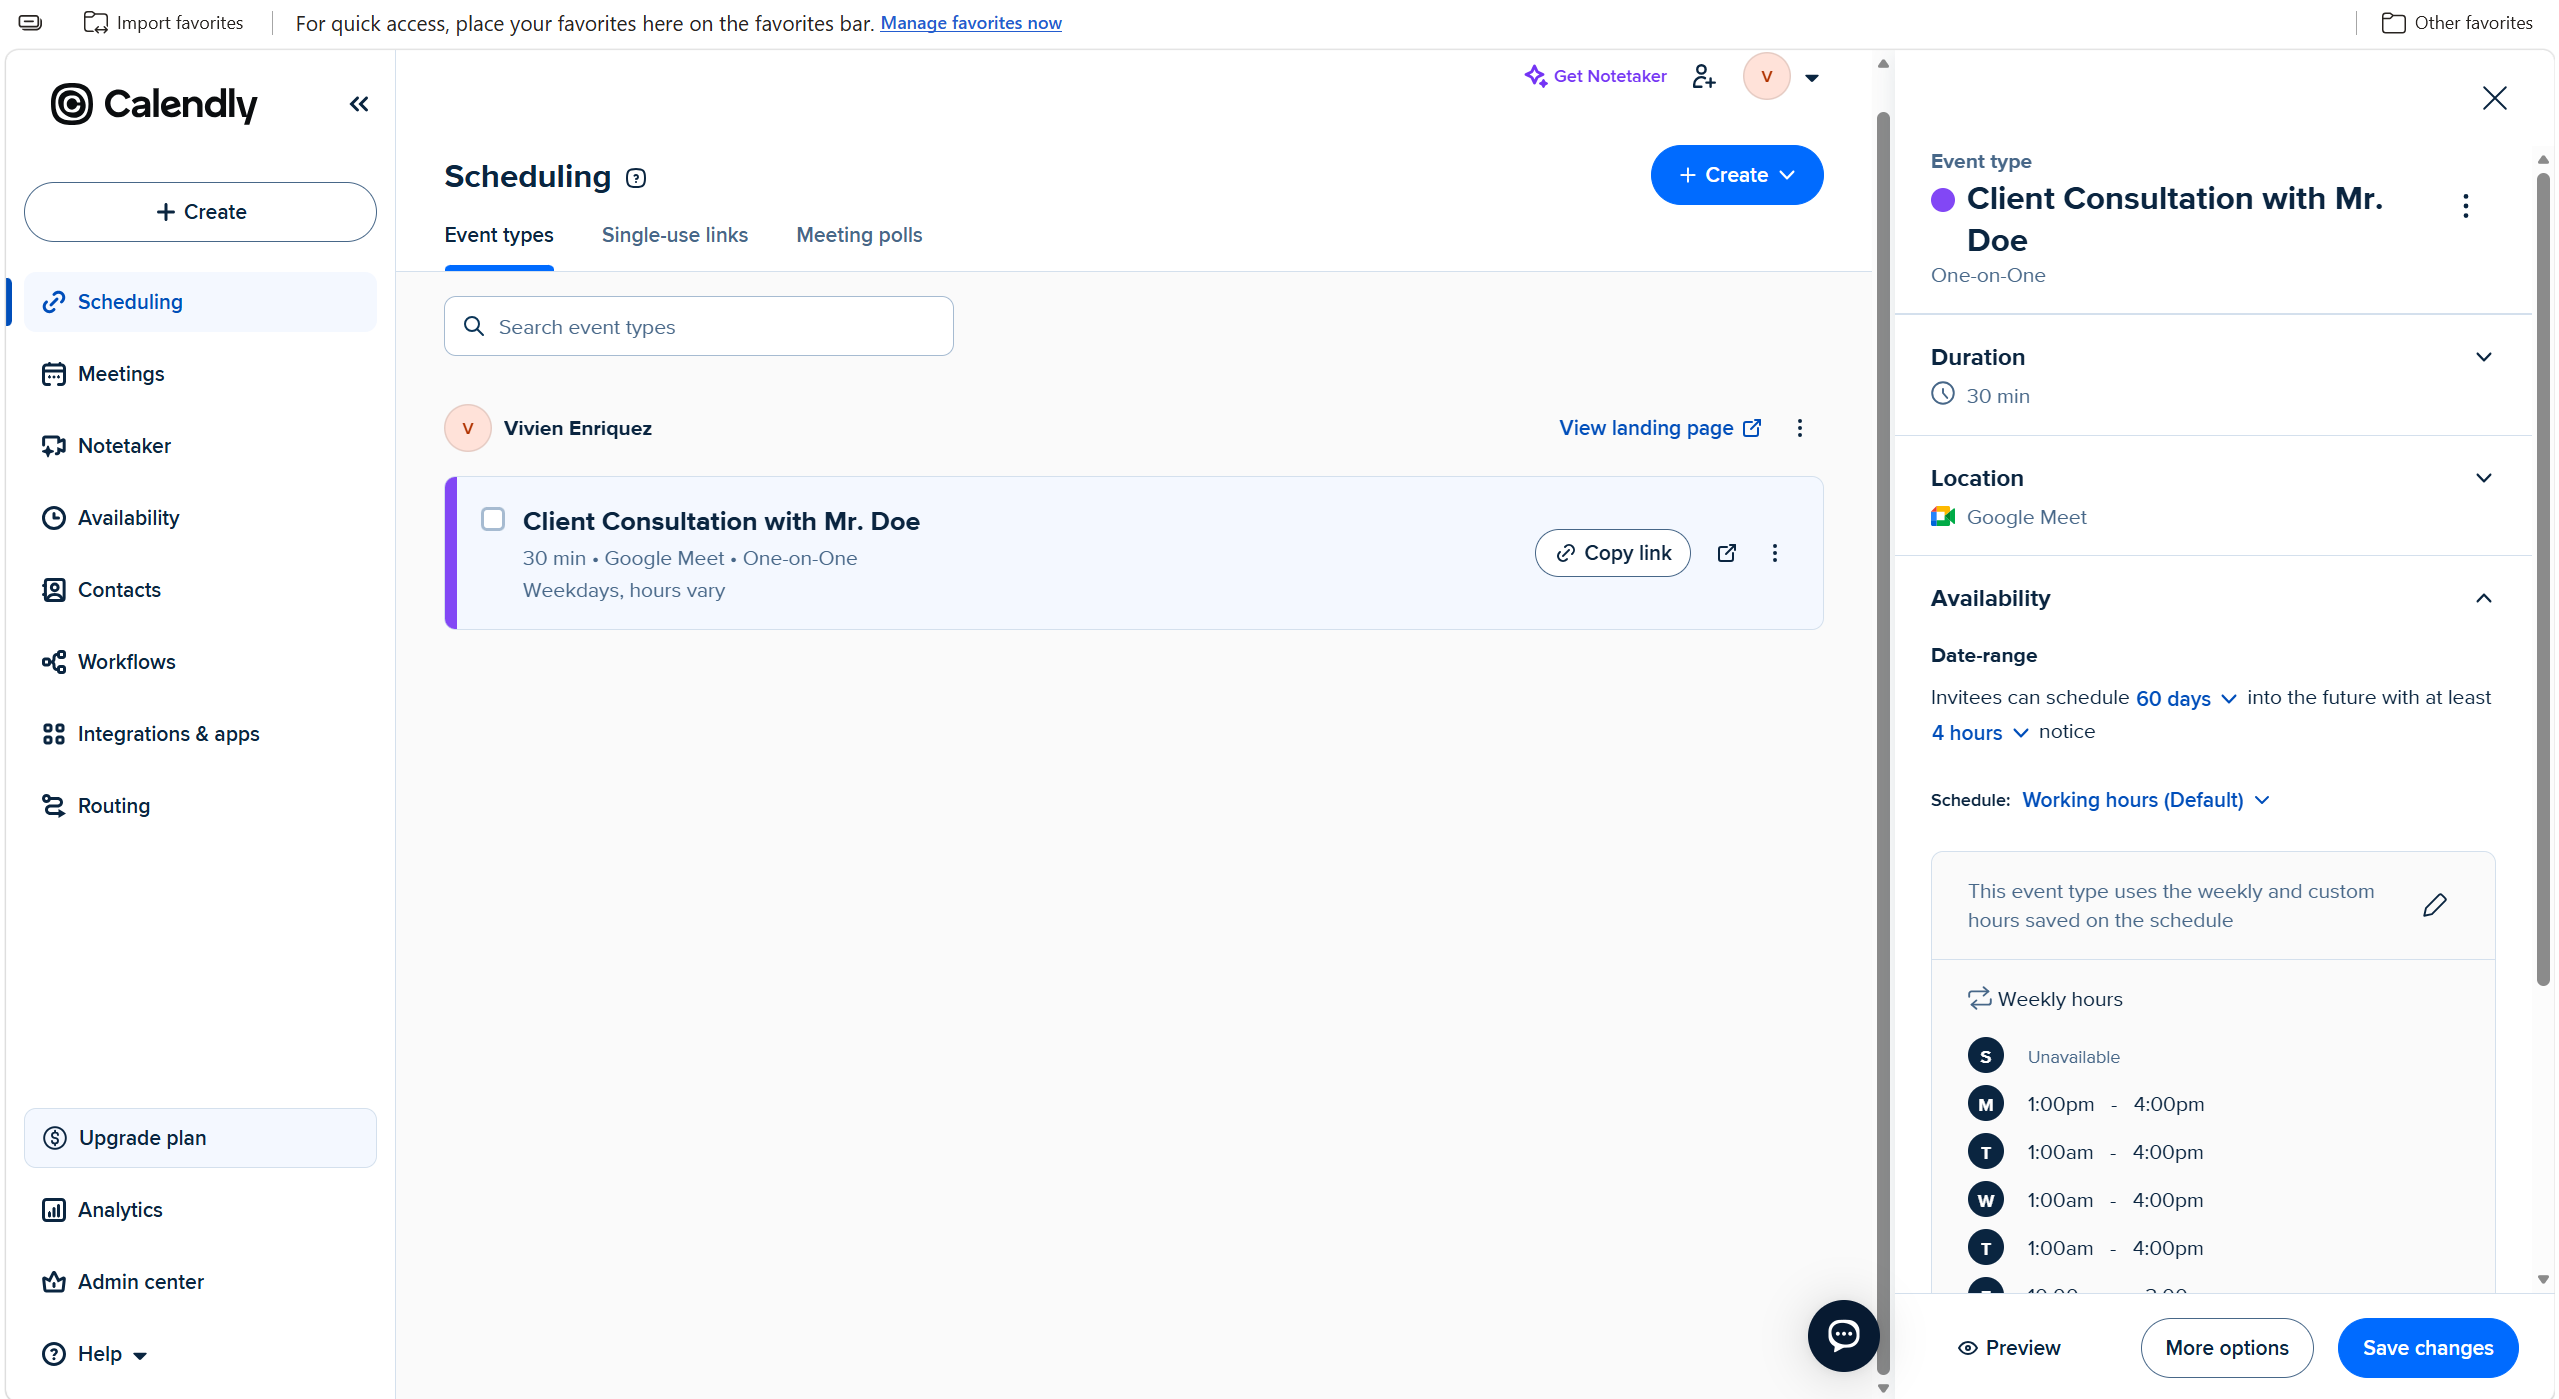Screen dimensions: 2559x1399
Task: Check the Client Consultation event checkbox
Action: click(x=493, y=519)
